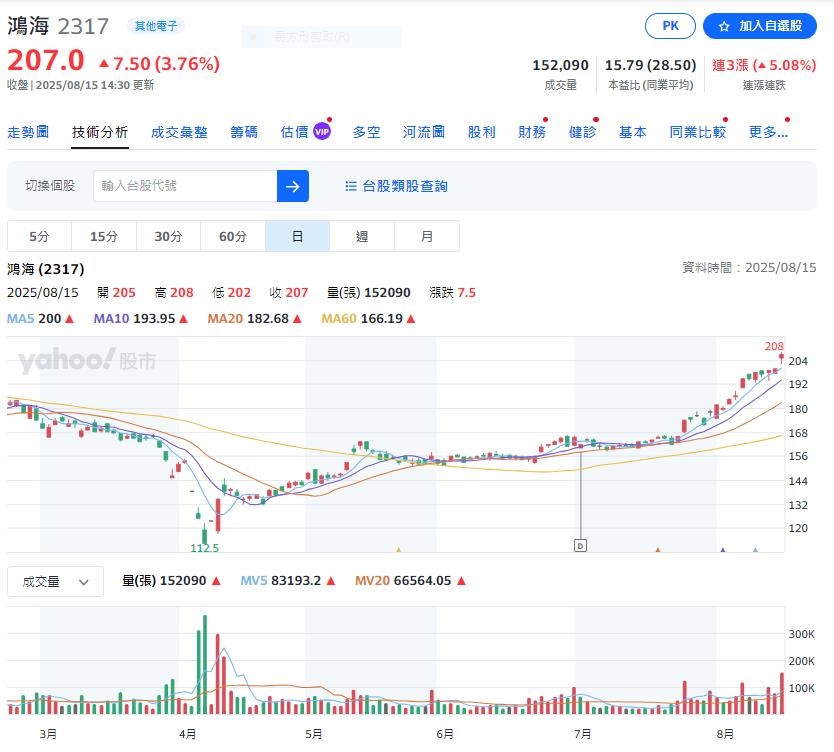Click the 輸入台股代號 input field
This screenshot has height=752, width=834.
click(x=185, y=186)
